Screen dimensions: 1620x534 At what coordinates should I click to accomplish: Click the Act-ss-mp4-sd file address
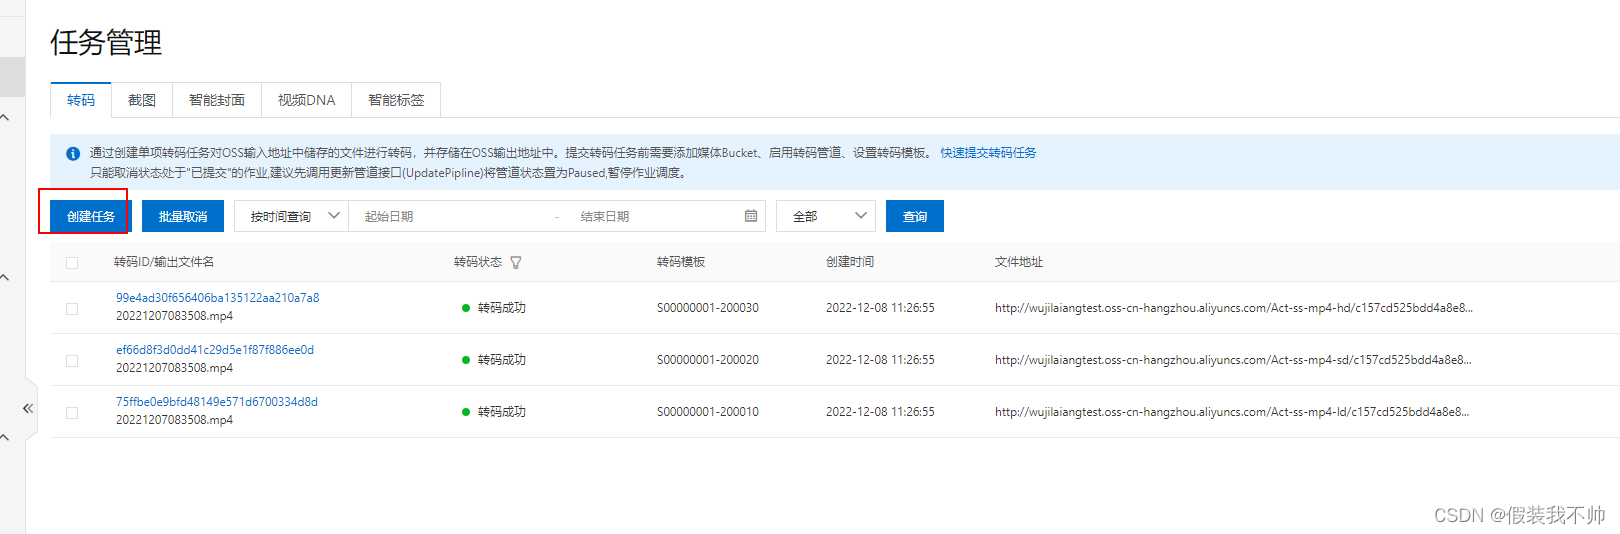[1233, 360]
